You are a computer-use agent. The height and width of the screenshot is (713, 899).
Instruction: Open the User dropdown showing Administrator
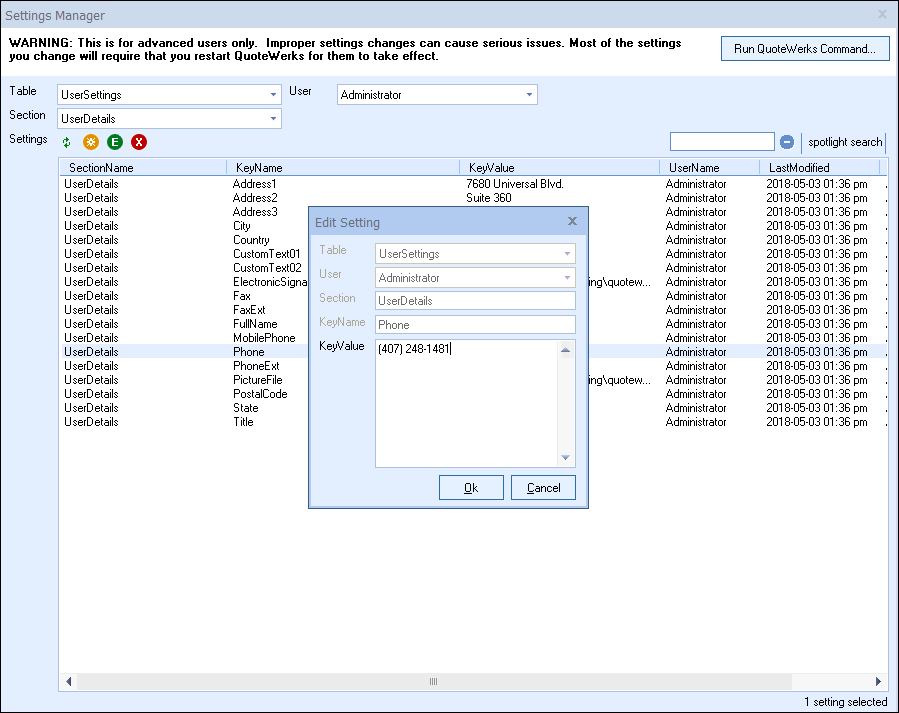point(529,95)
